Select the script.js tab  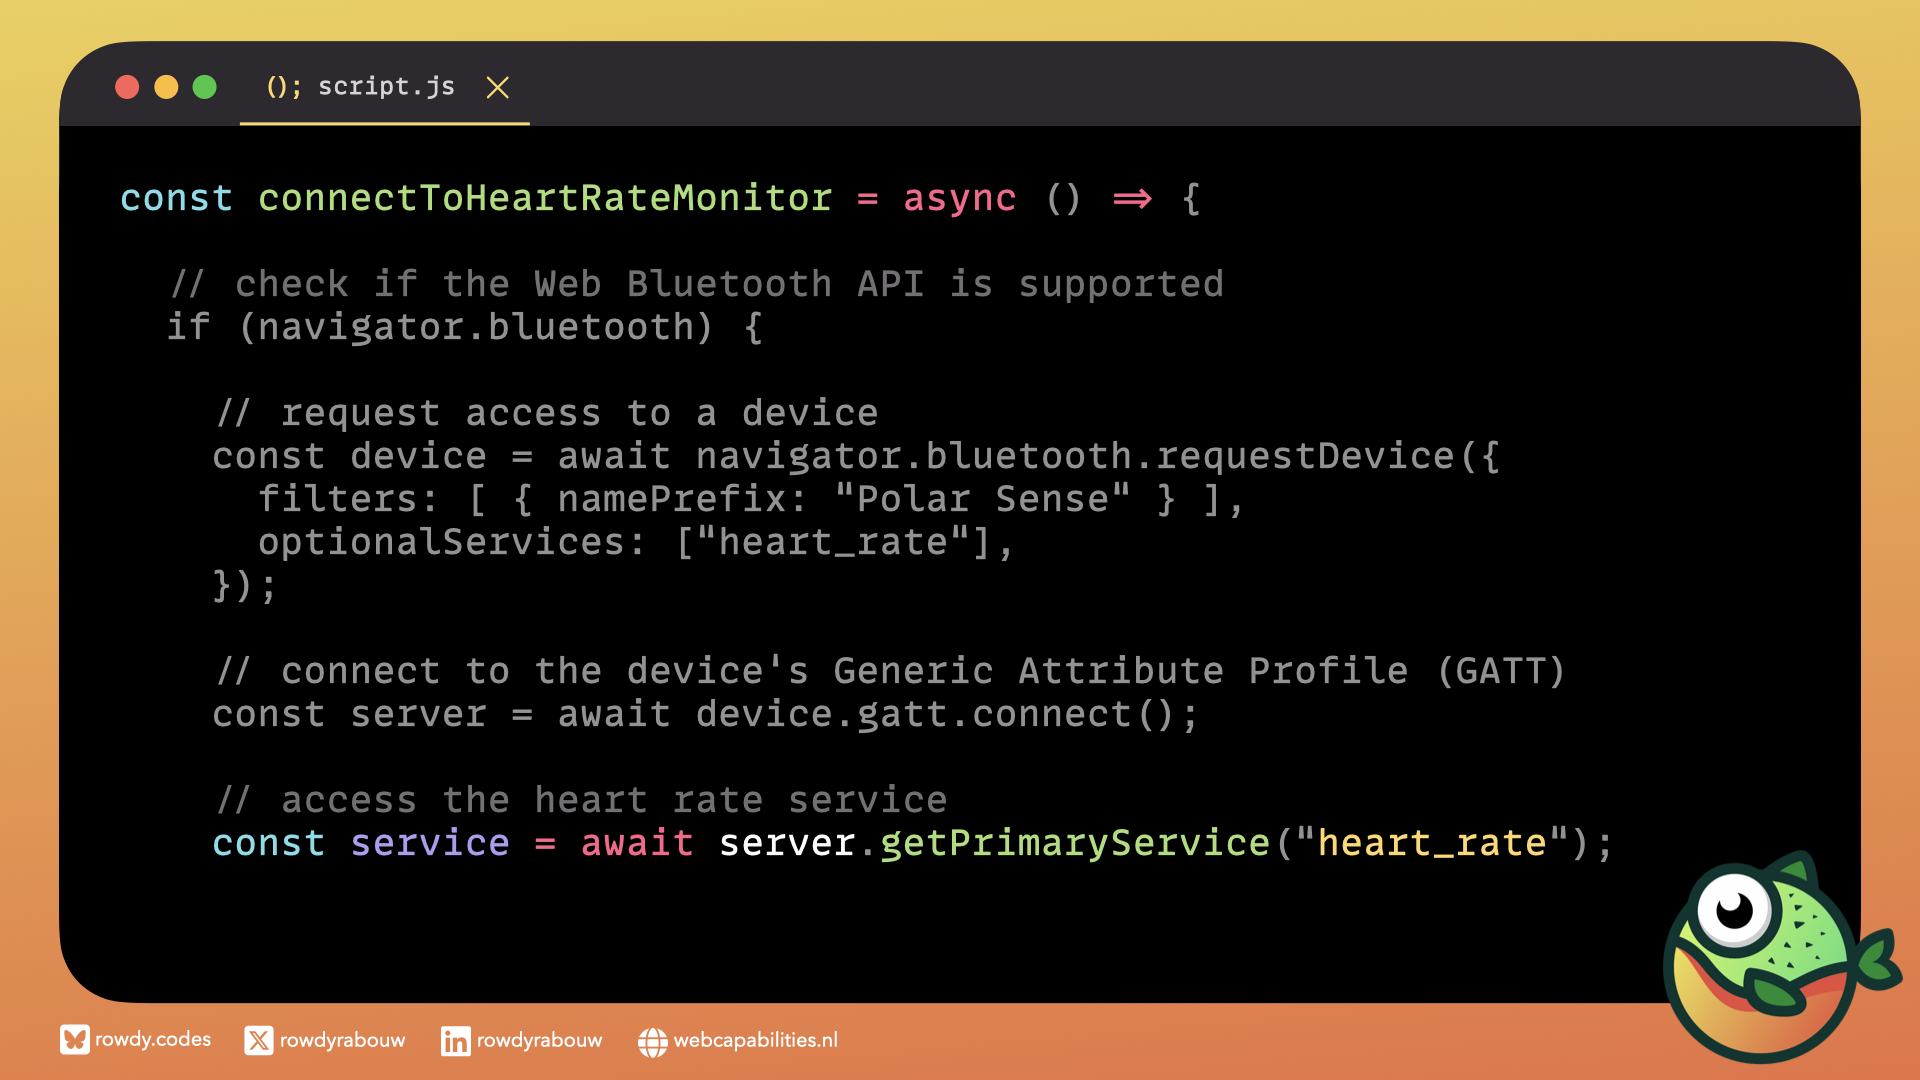coord(386,87)
